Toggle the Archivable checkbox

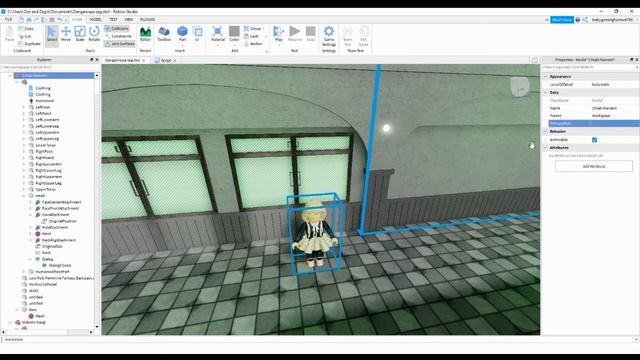(x=594, y=140)
